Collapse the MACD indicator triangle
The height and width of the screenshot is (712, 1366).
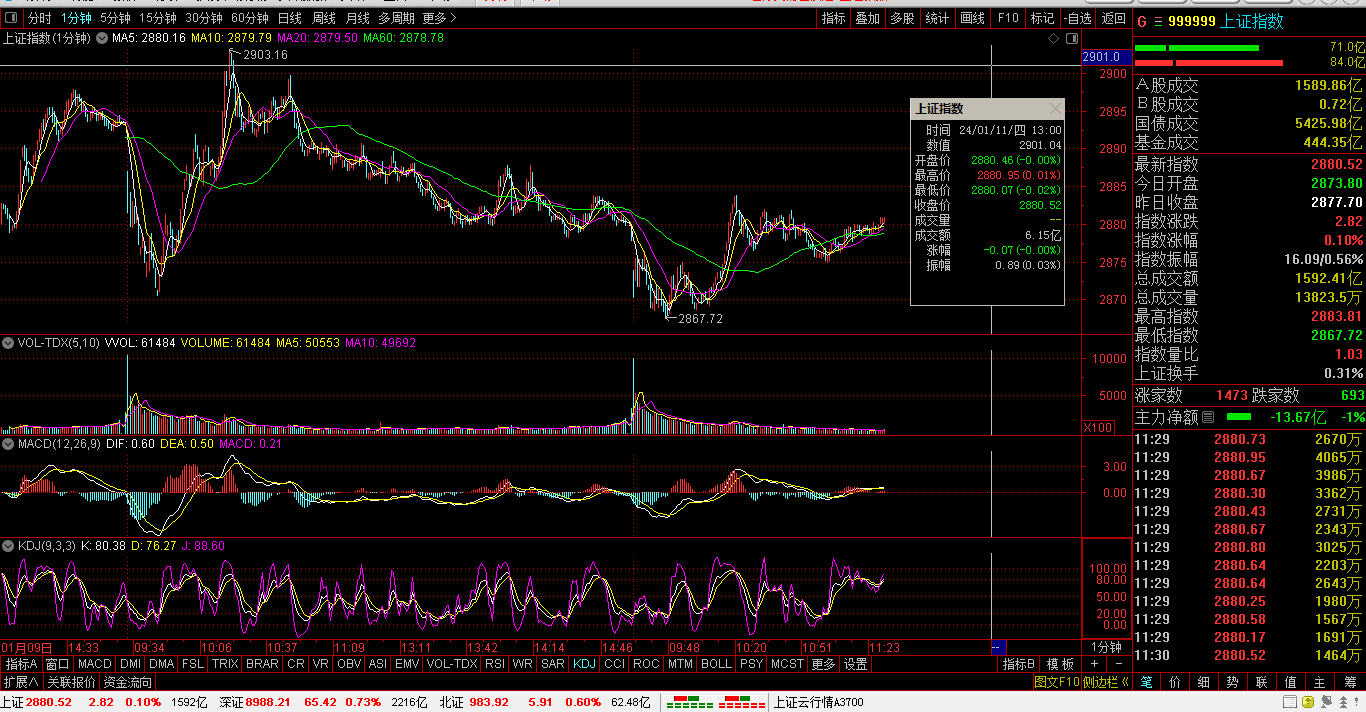pos(8,444)
